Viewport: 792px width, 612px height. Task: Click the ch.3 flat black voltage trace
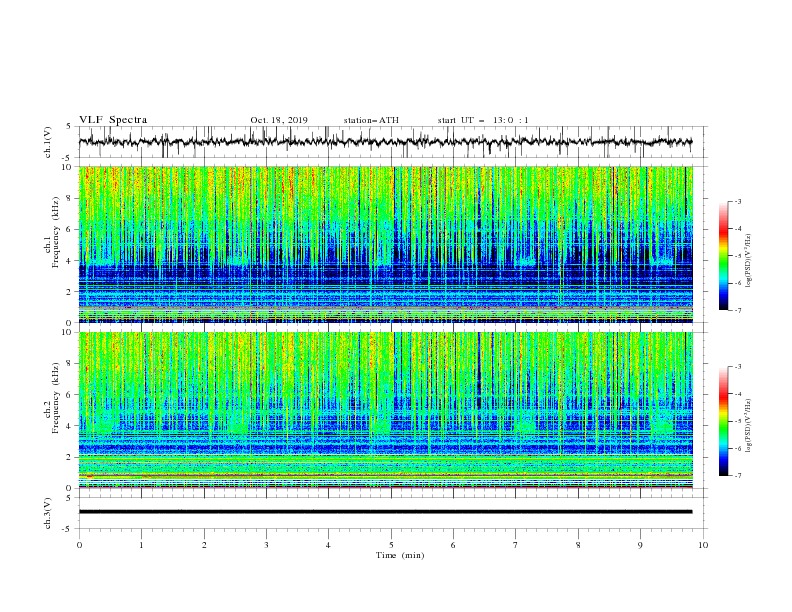pos(385,512)
